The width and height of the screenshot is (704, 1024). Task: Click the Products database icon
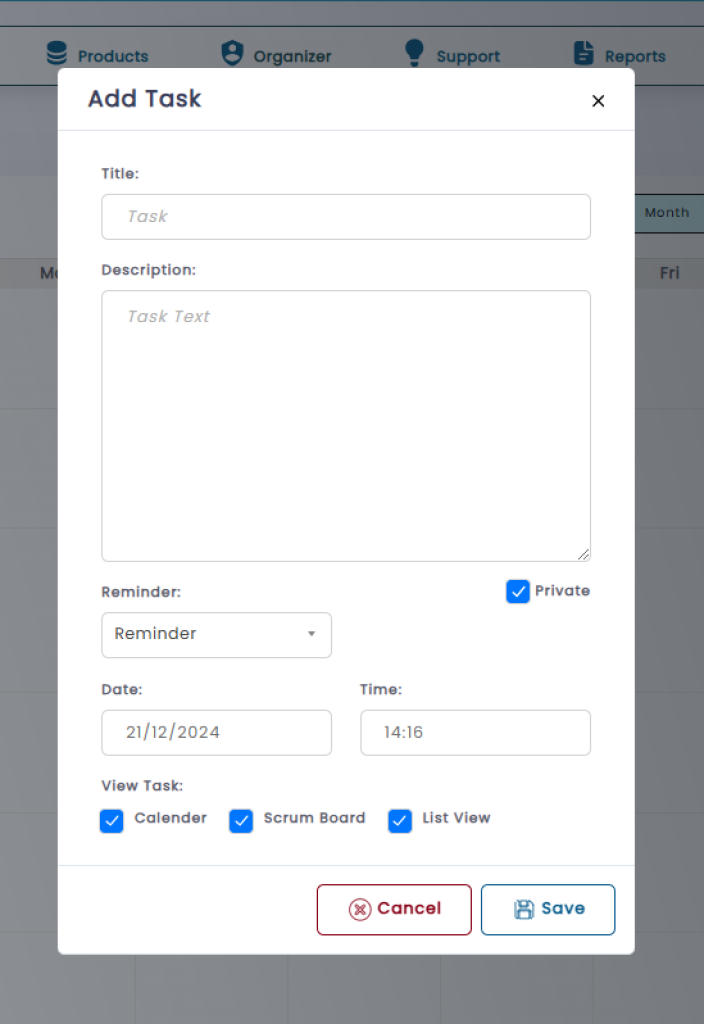(x=57, y=53)
